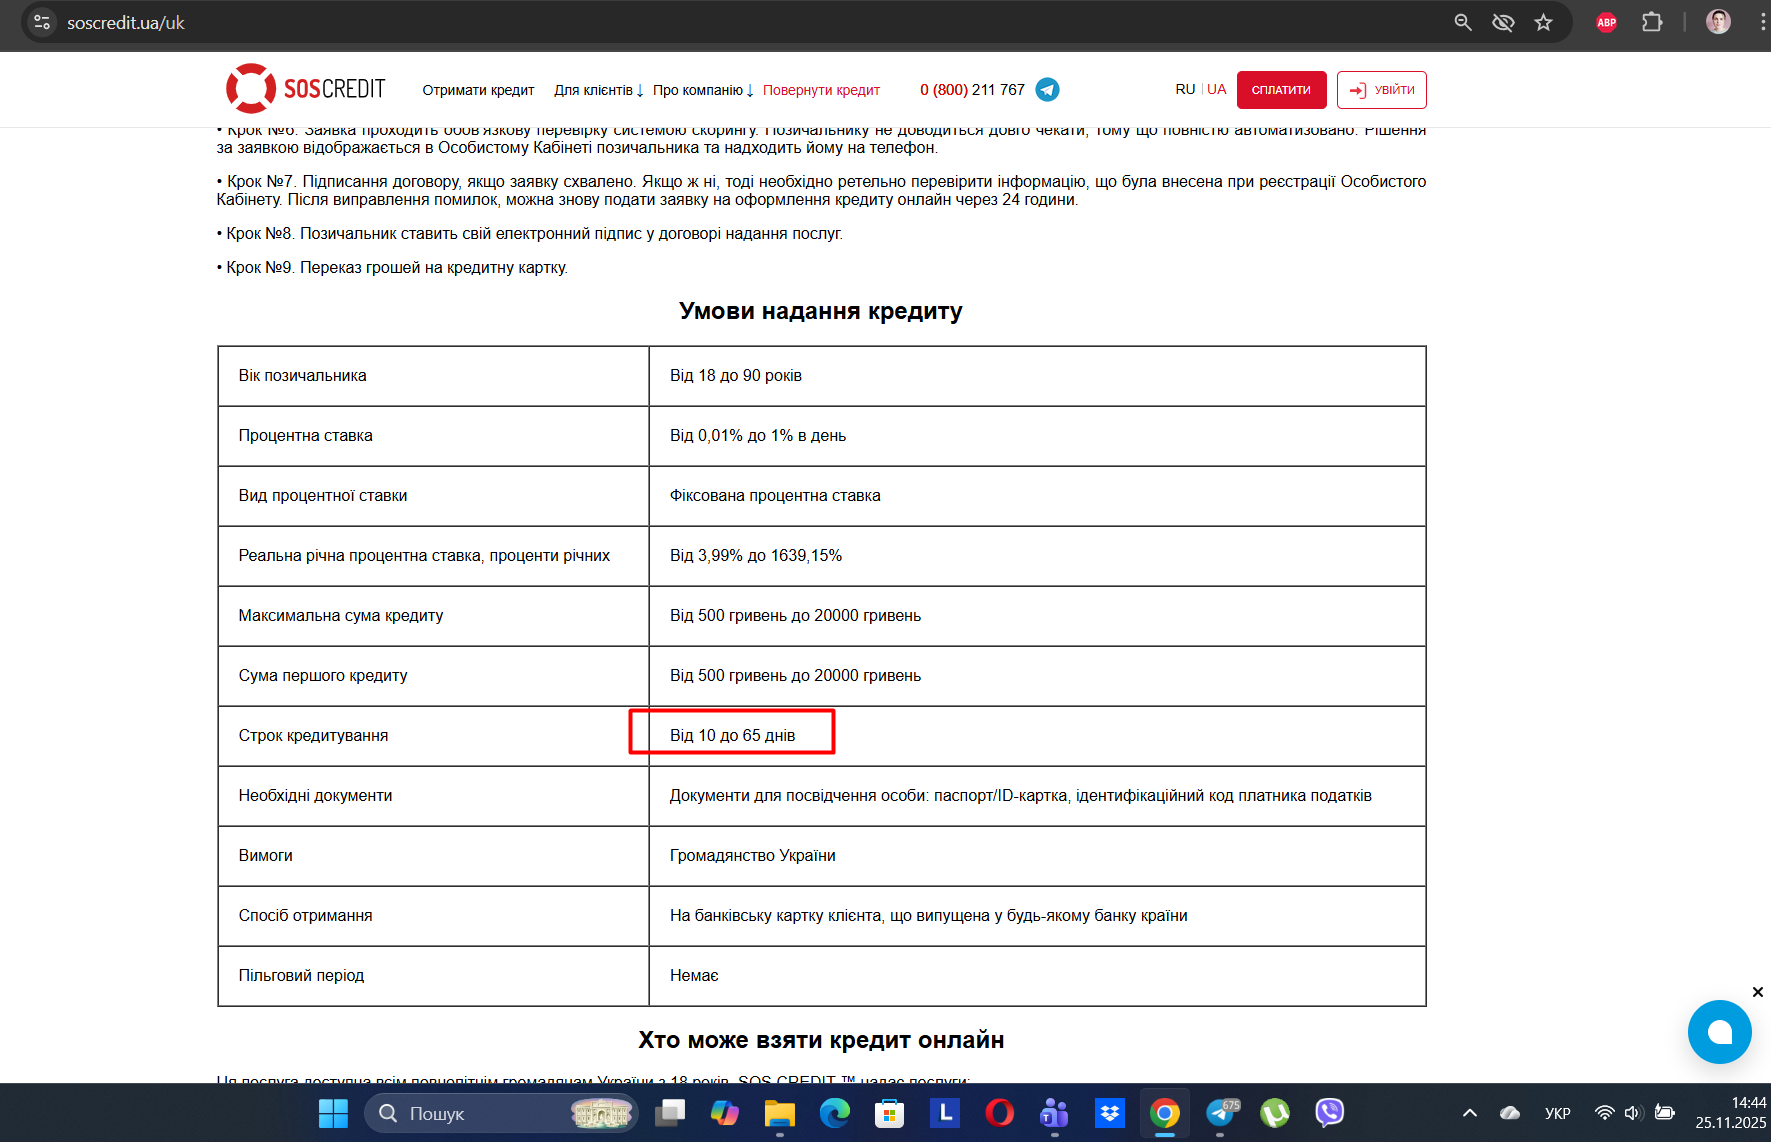Viewport: 1771px width, 1142px height.
Task: Open the chat widget bubble
Action: tap(1719, 1032)
